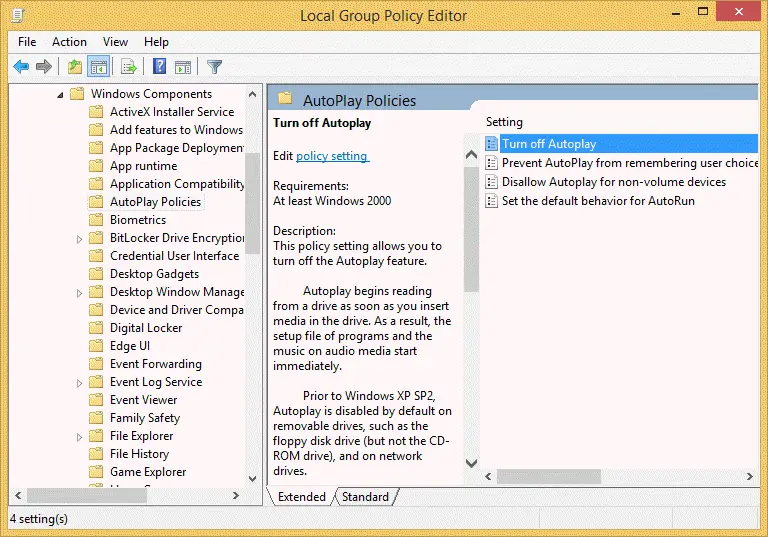This screenshot has height=537, width=768.
Task: Click the Disallow Autoplay policy setting icon
Action: coord(491,182)
